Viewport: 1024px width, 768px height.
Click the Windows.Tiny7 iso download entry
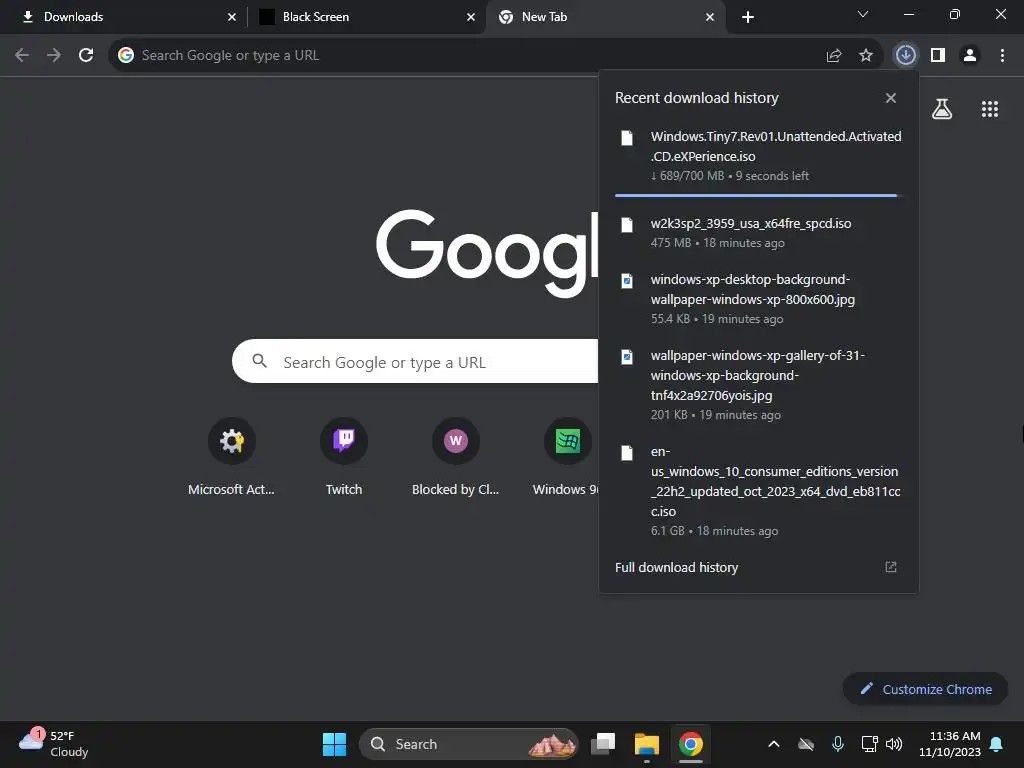click(759, 155)
